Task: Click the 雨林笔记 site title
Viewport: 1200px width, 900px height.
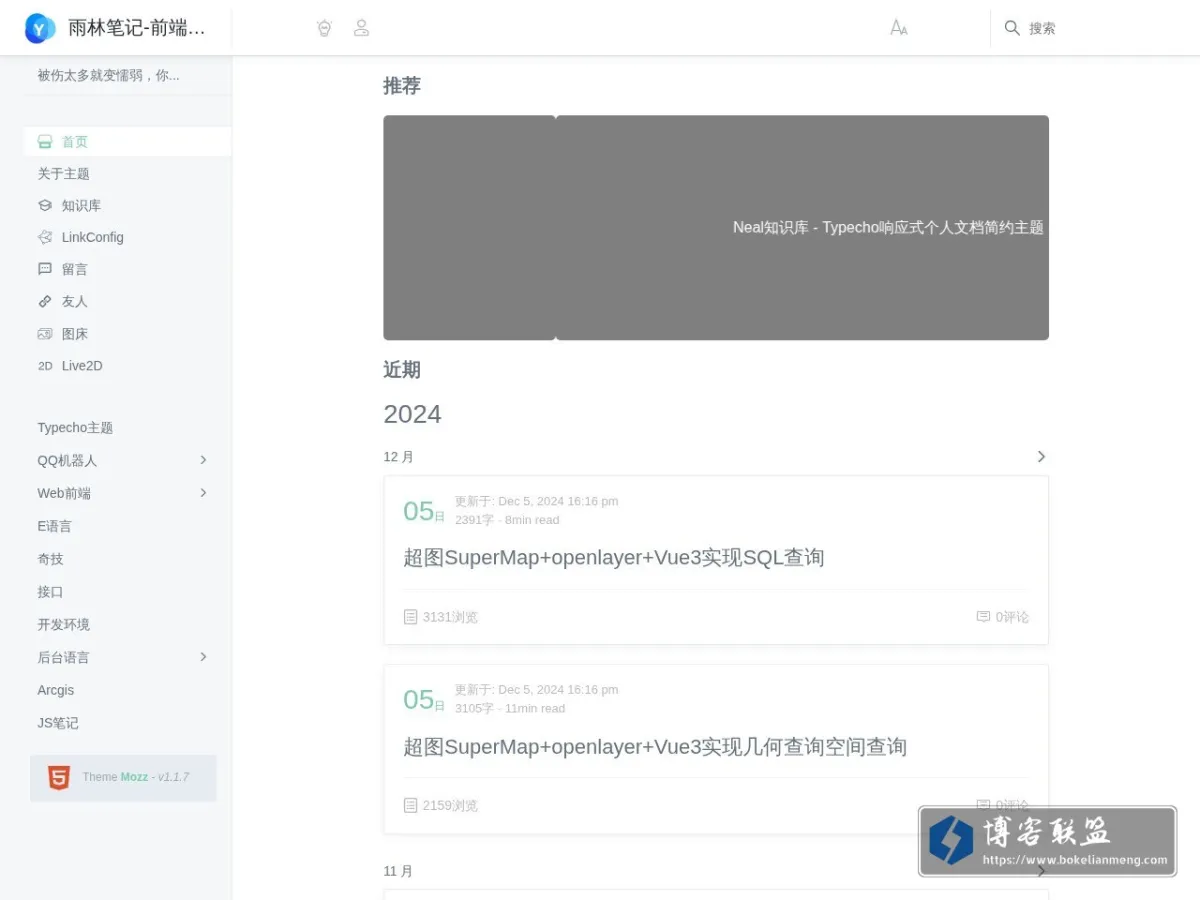Action: (137, 28)
